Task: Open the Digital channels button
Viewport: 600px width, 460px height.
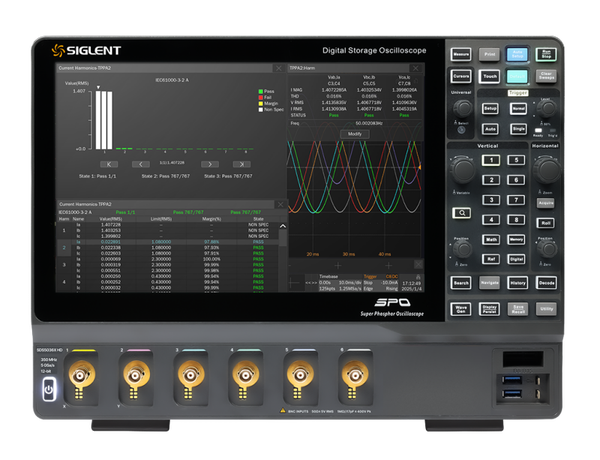Action: click(516, 259)
